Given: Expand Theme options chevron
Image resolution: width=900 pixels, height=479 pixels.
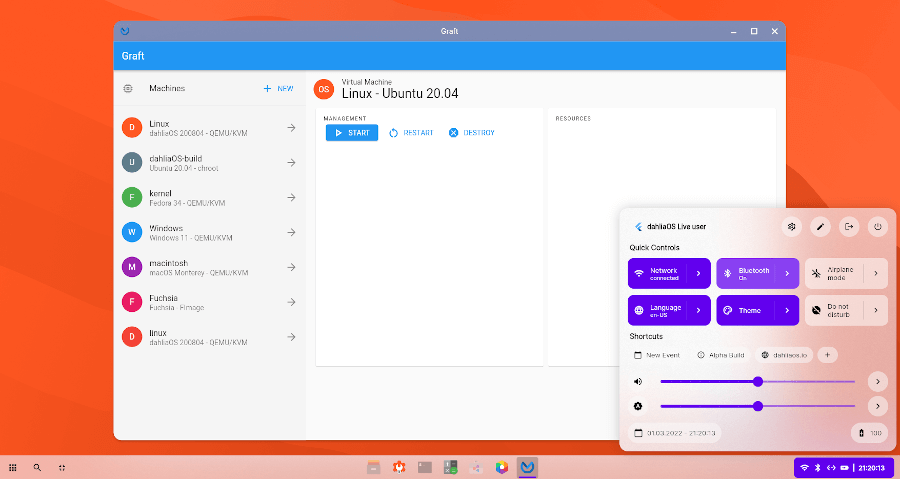Looking at the screenshot, I should coord(787,310).
